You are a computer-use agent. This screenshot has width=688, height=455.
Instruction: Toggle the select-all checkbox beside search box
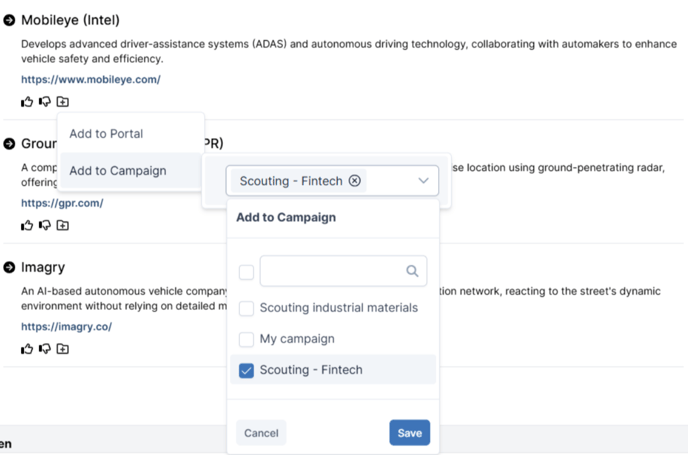point(246,272)
